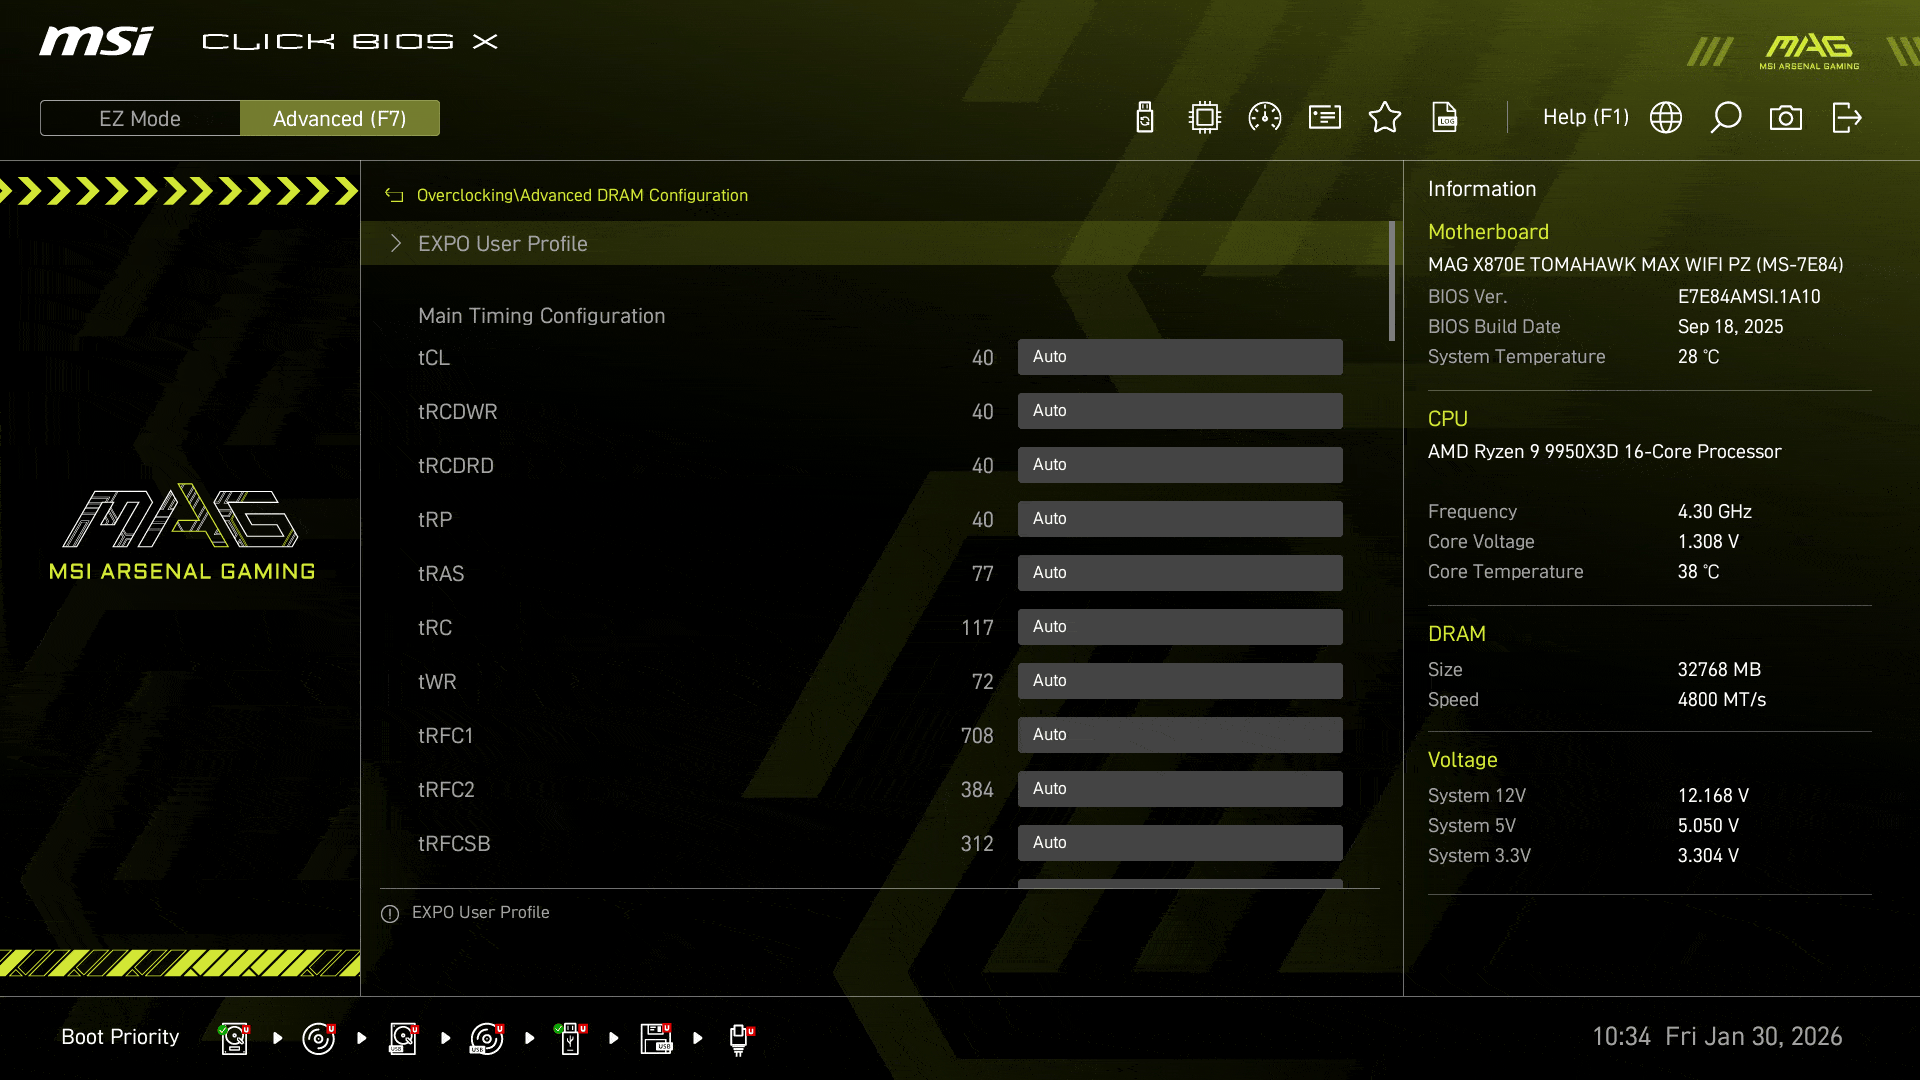This screenshot has height=1080, width=1920.
Task: Select the hard disk boot priority icon
Action: [234, 1038]
